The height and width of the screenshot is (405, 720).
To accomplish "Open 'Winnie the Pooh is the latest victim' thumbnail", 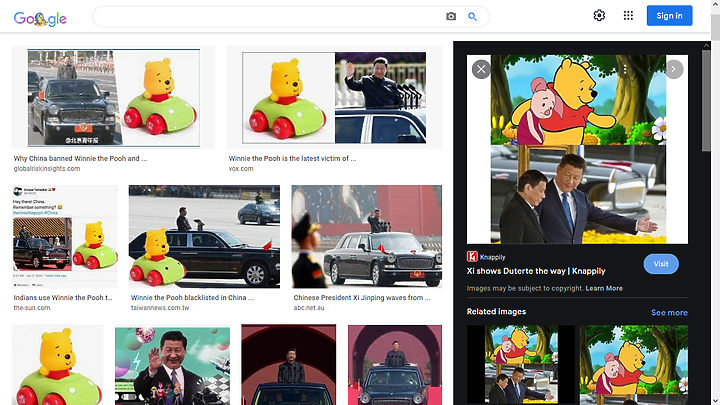I will (334, 97).
